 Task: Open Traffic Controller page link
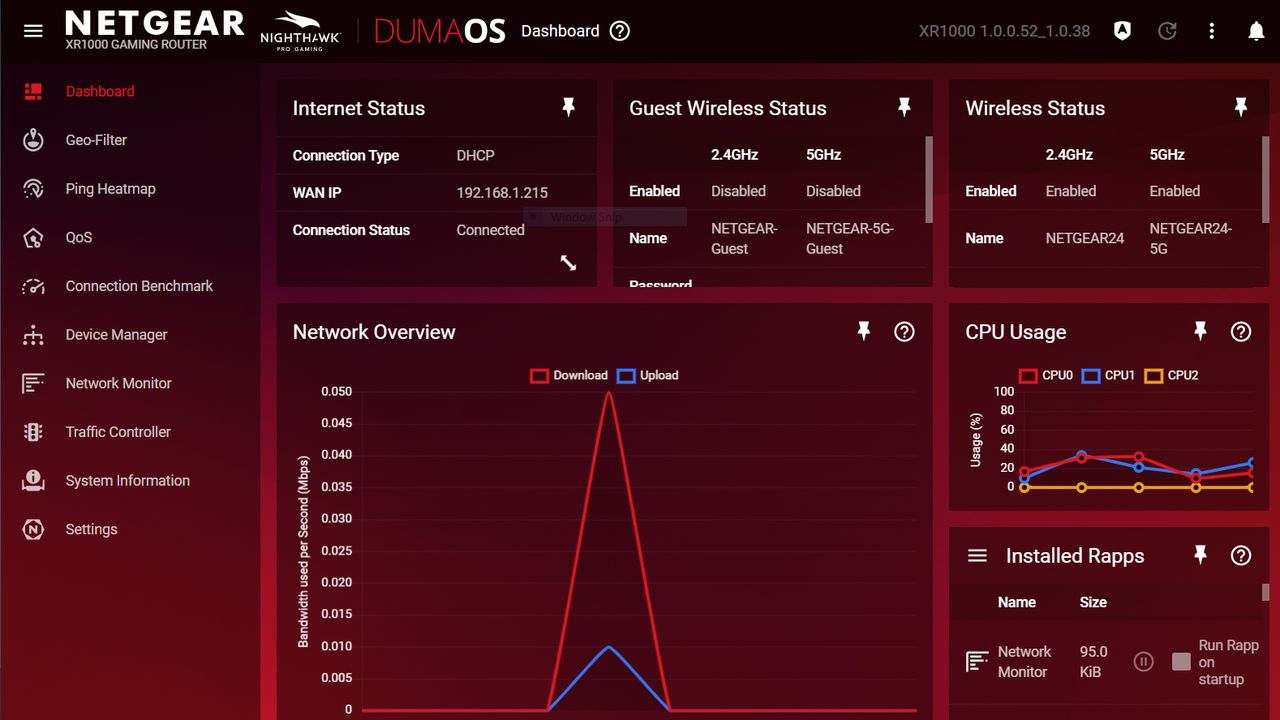118,432
